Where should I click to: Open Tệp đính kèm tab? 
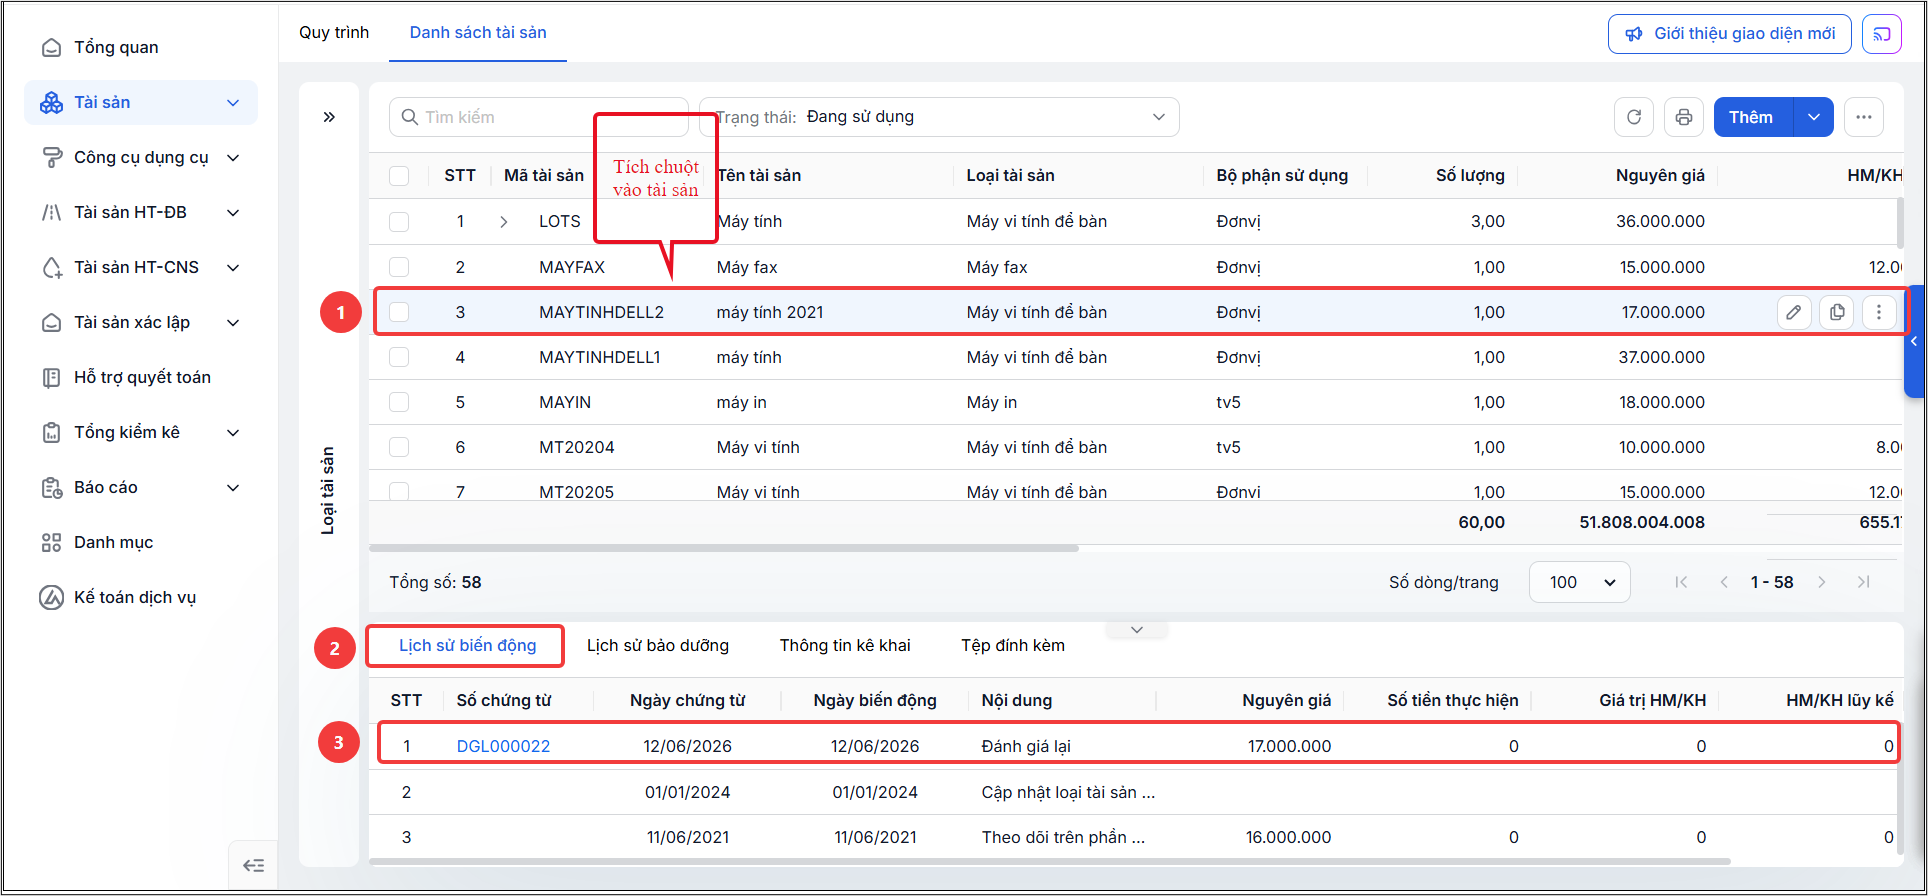tap(1013, 646)
